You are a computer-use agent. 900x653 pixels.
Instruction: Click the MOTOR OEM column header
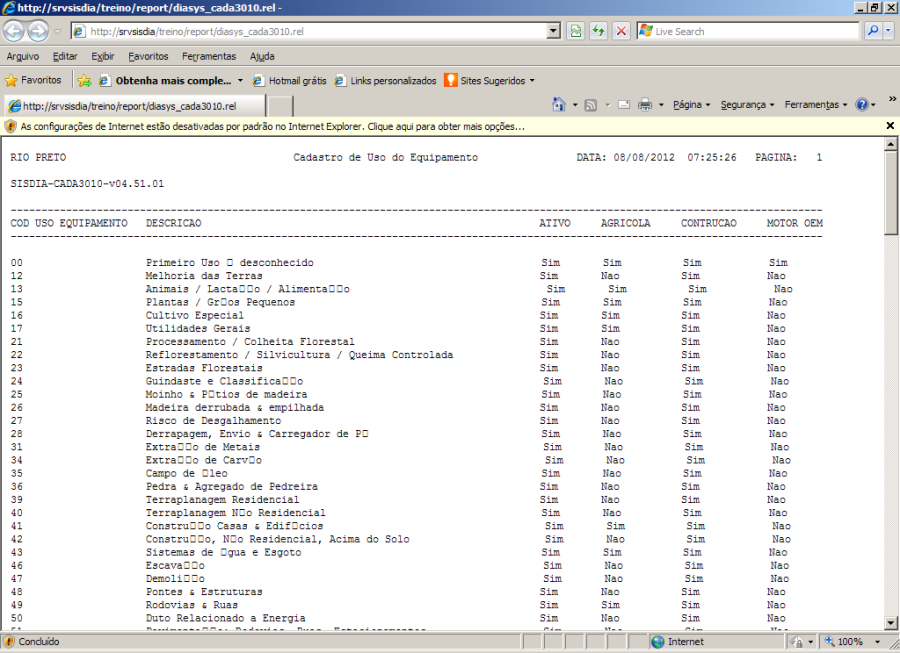[x=794, y=223]
